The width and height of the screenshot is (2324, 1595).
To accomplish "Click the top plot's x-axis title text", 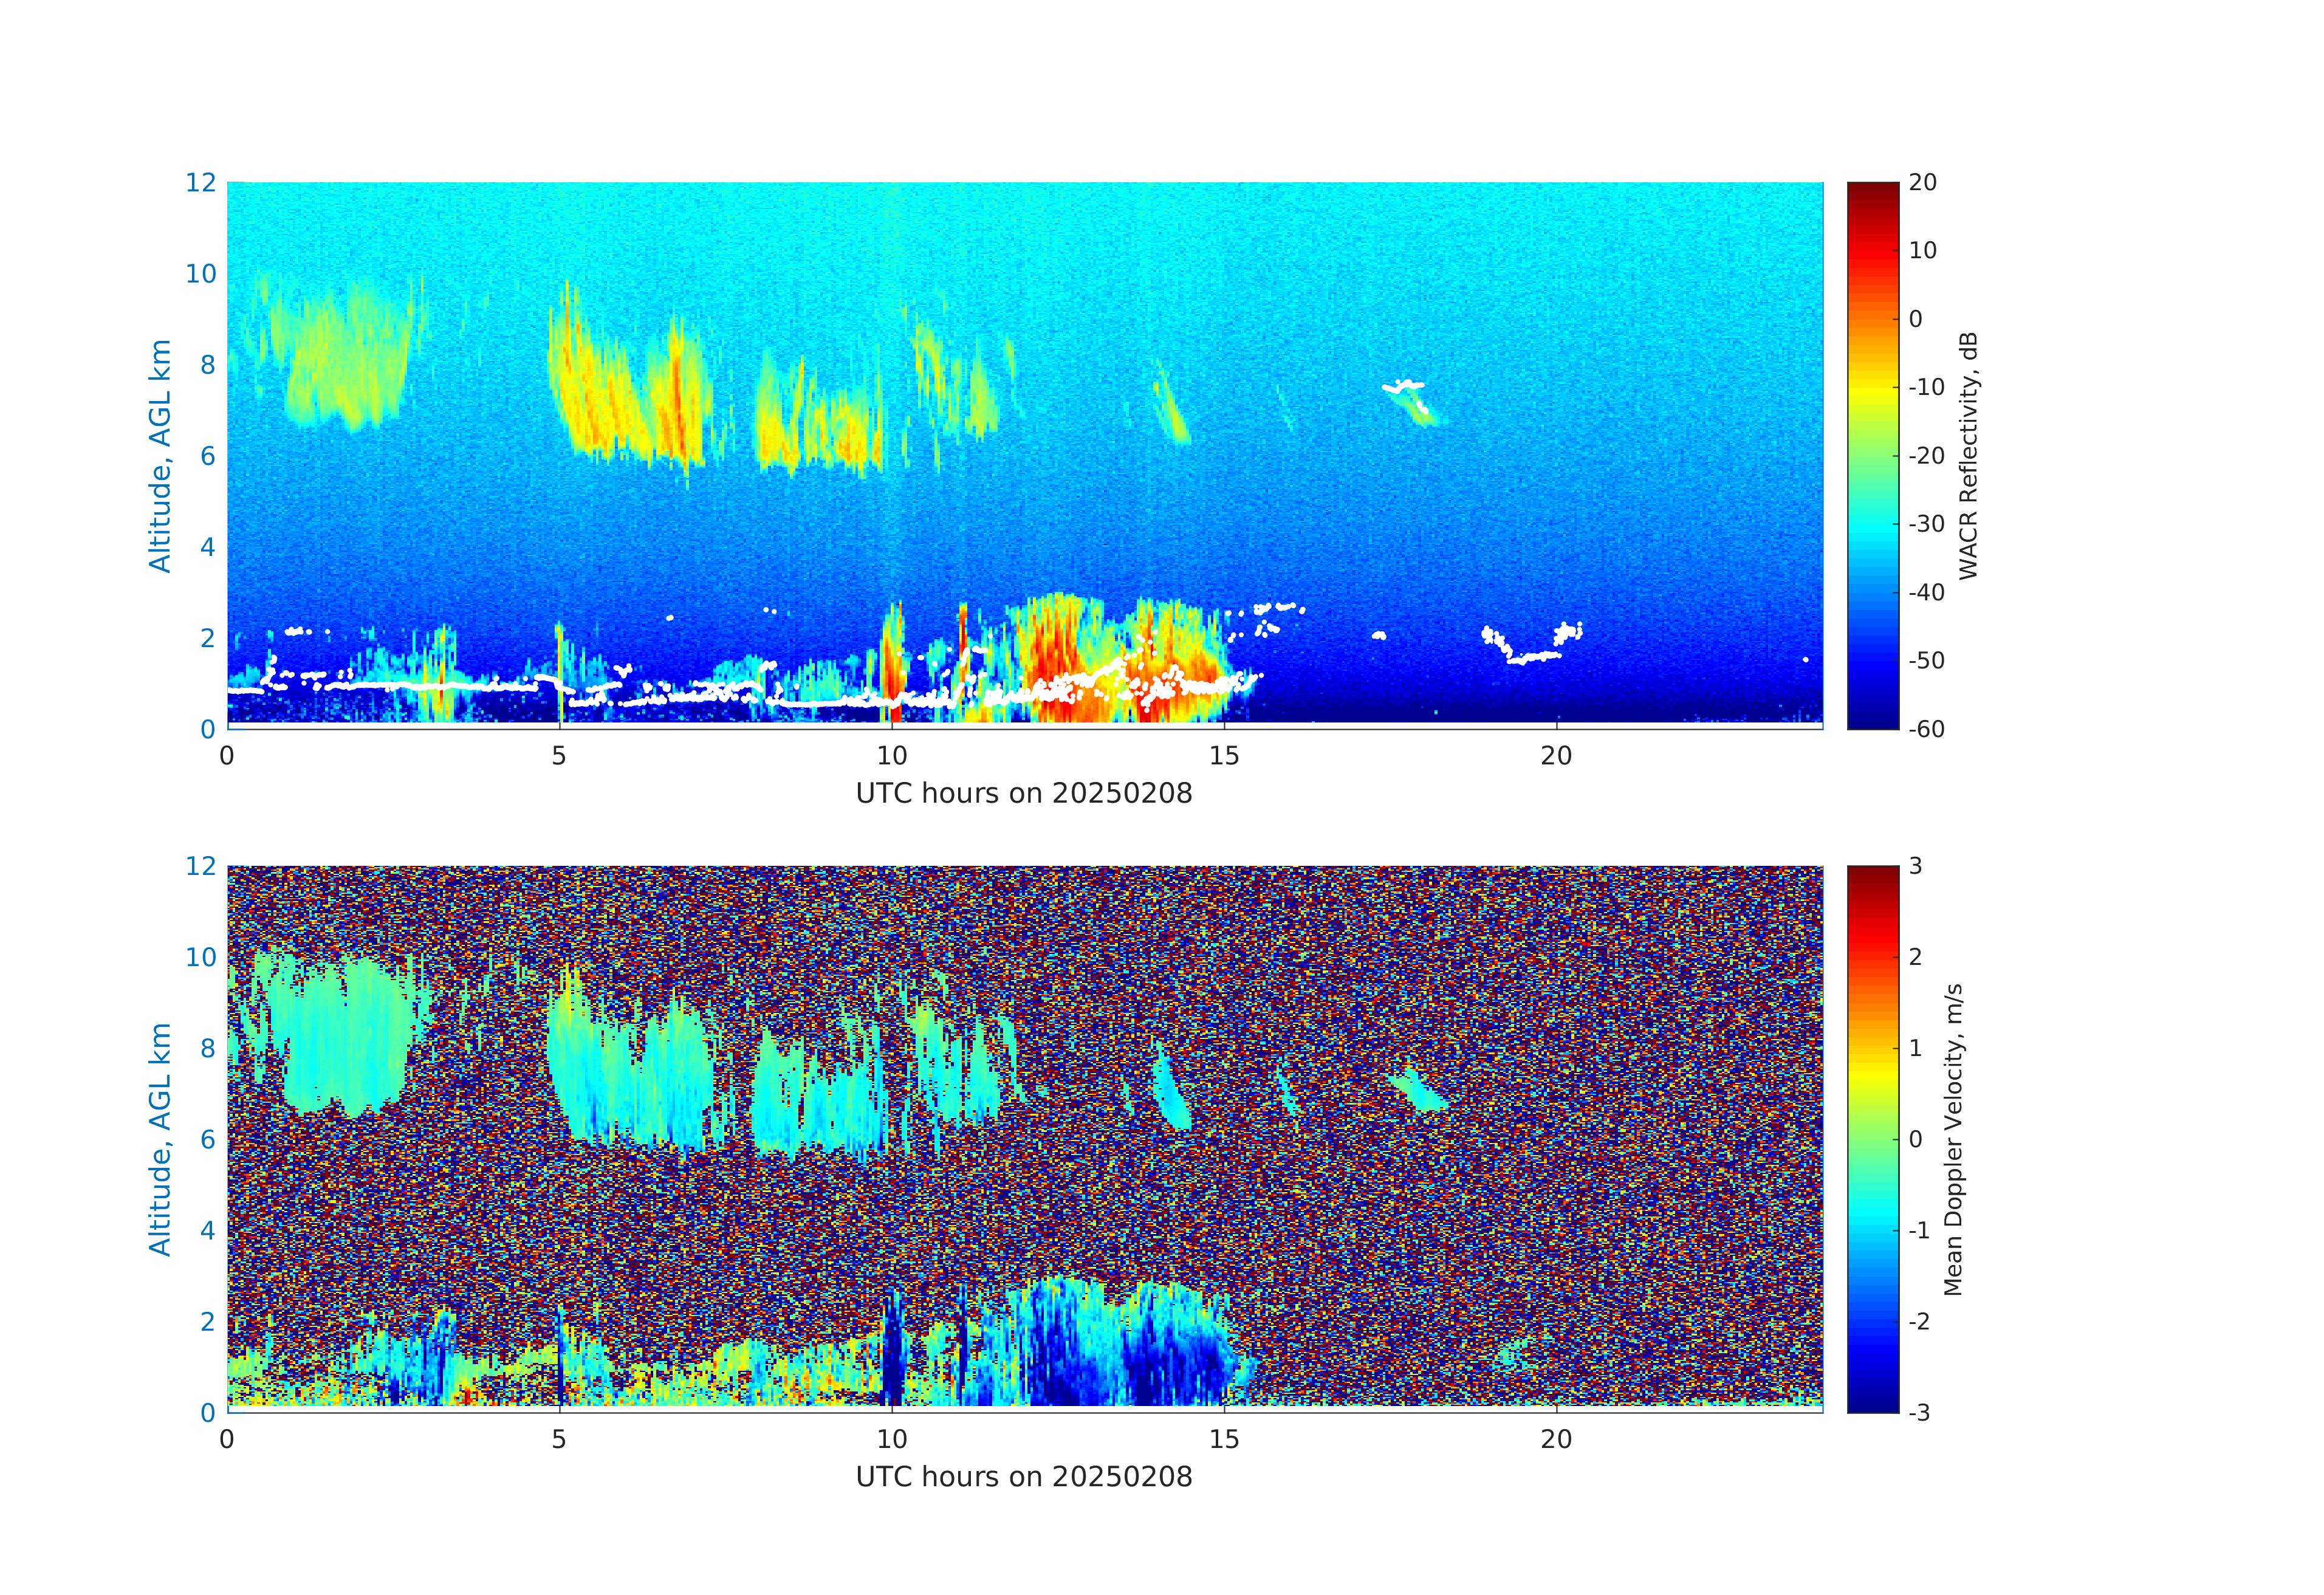I will [x=1023, y=794].
